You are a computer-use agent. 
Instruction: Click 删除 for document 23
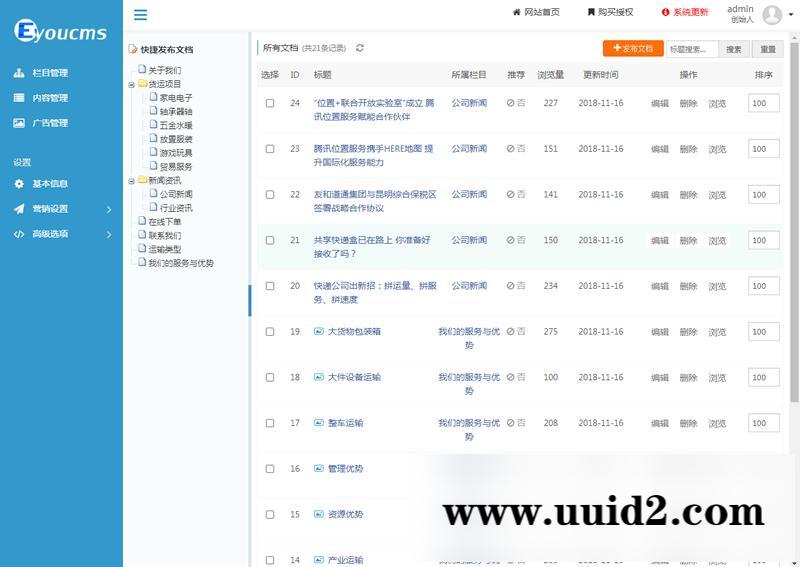coord(688,150)
